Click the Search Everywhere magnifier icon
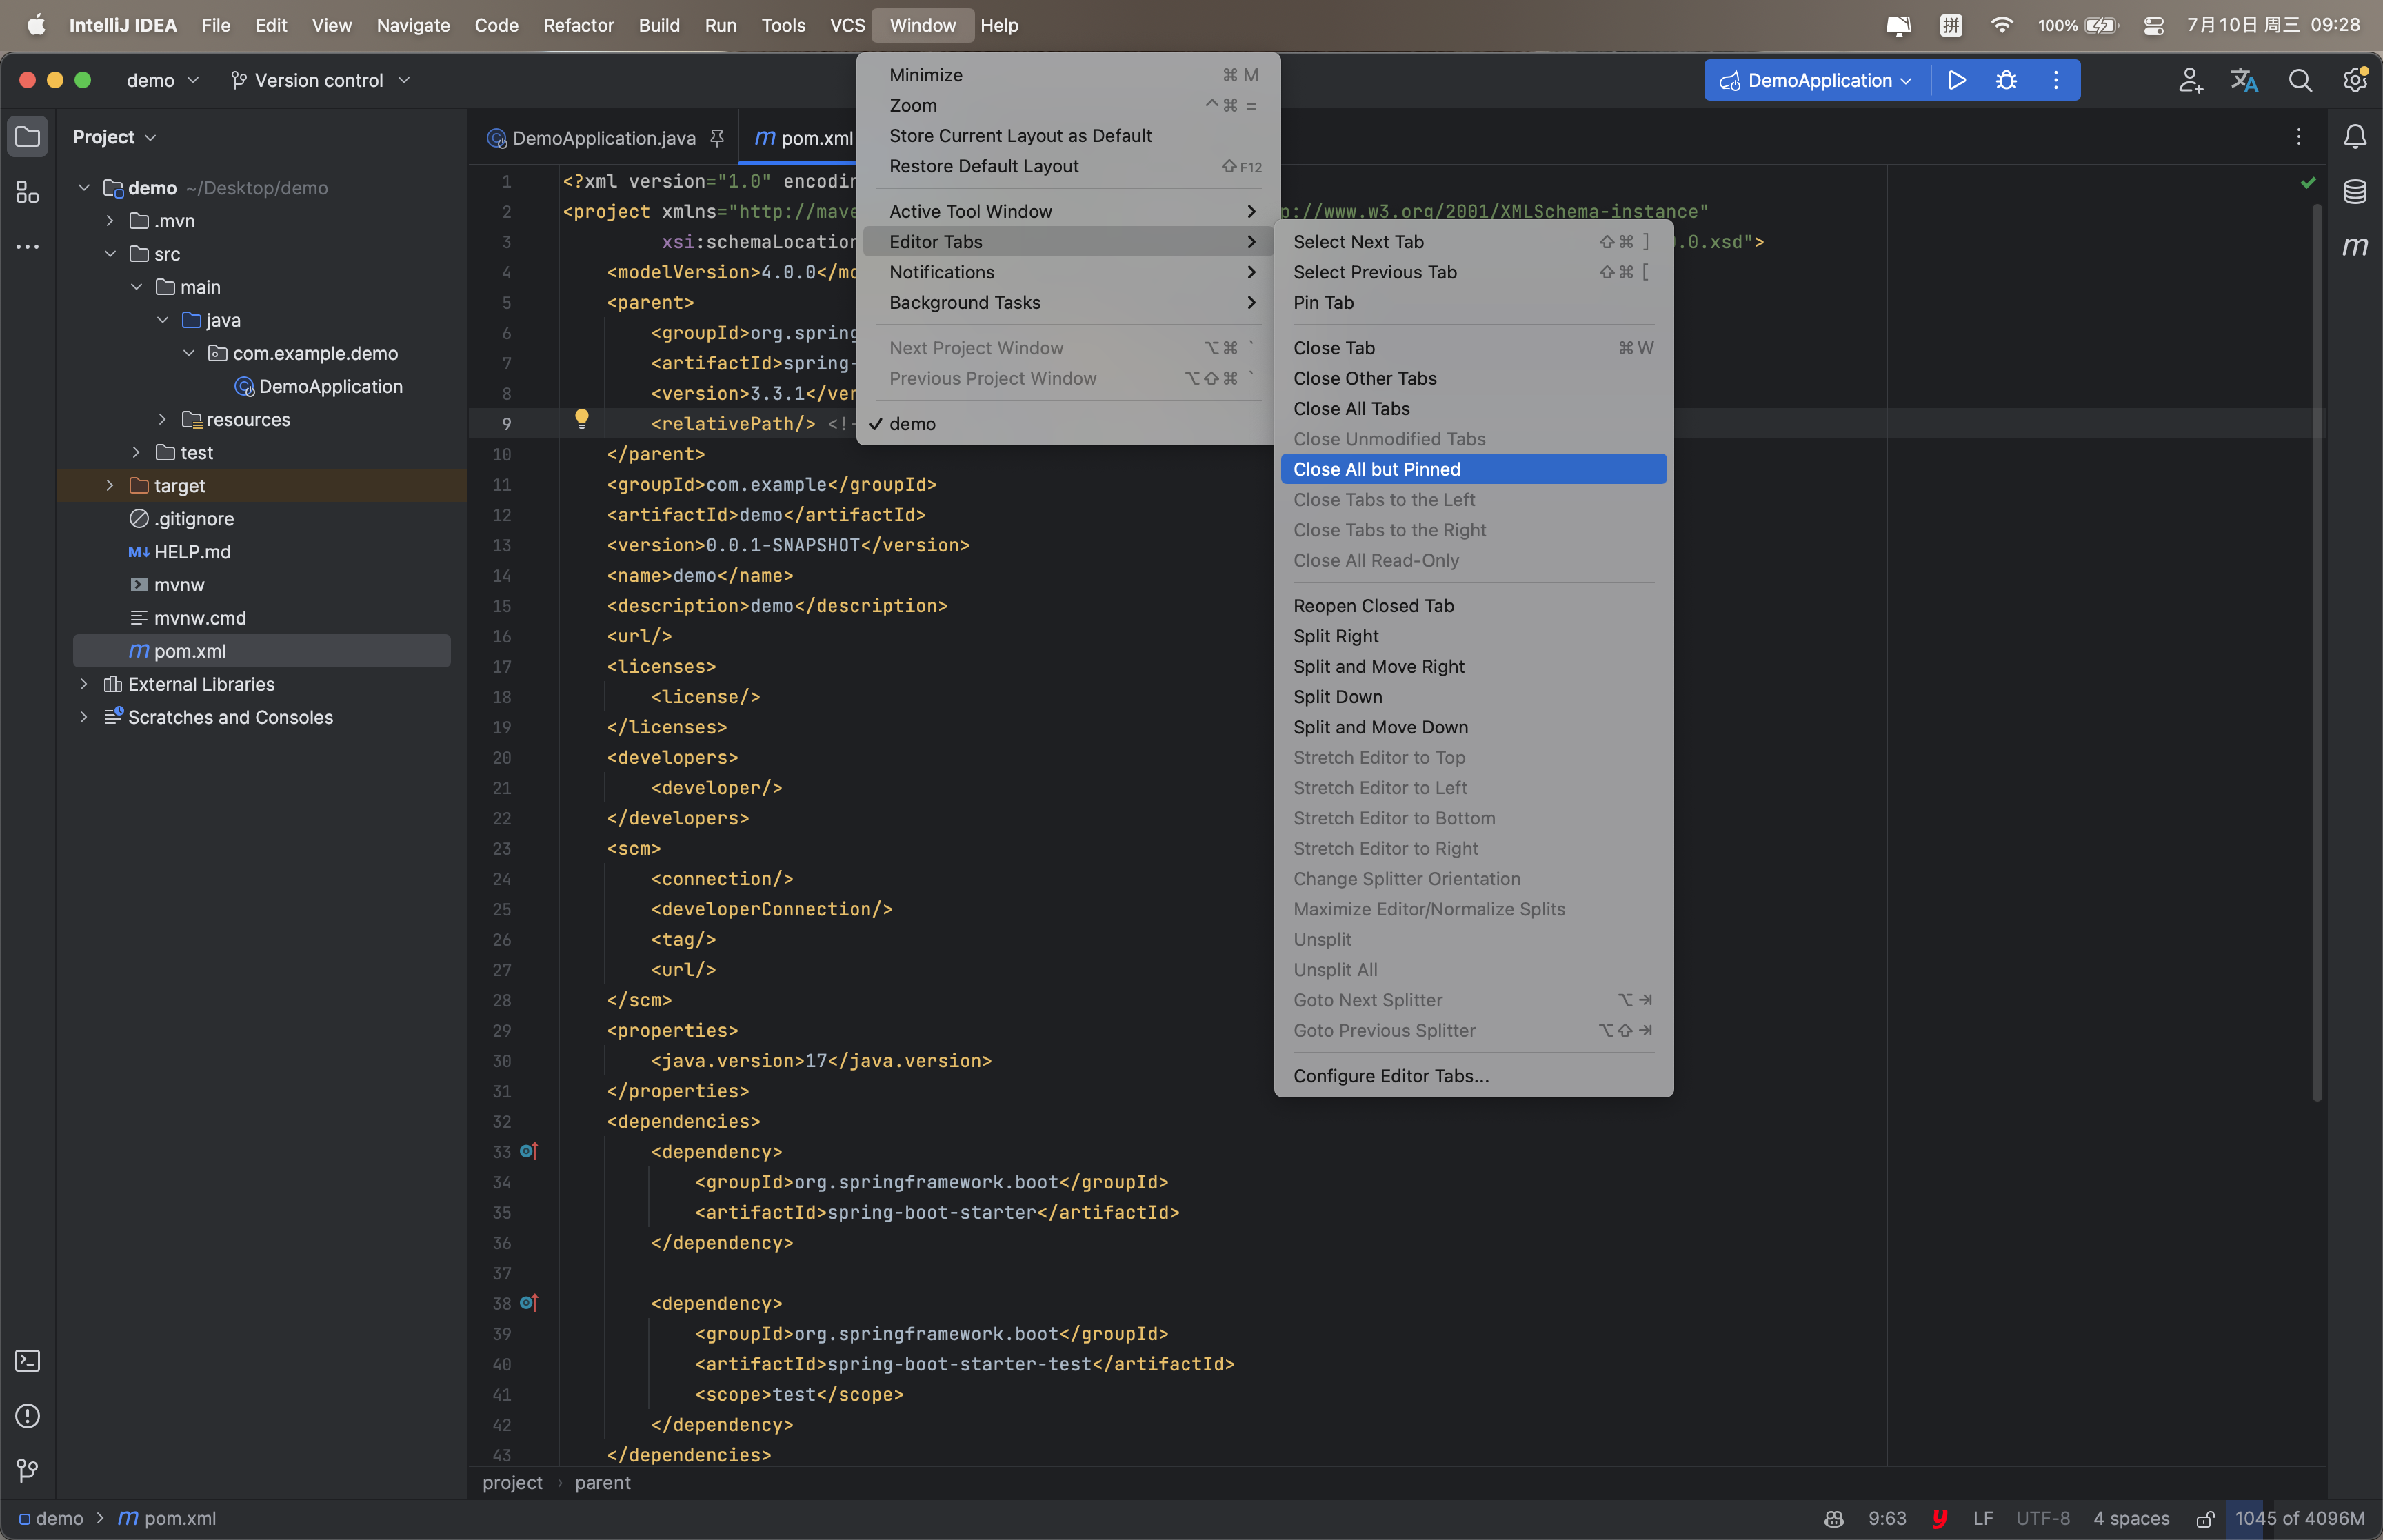This screenshot has height=1540, width=2383. (x=2300, y=80)
